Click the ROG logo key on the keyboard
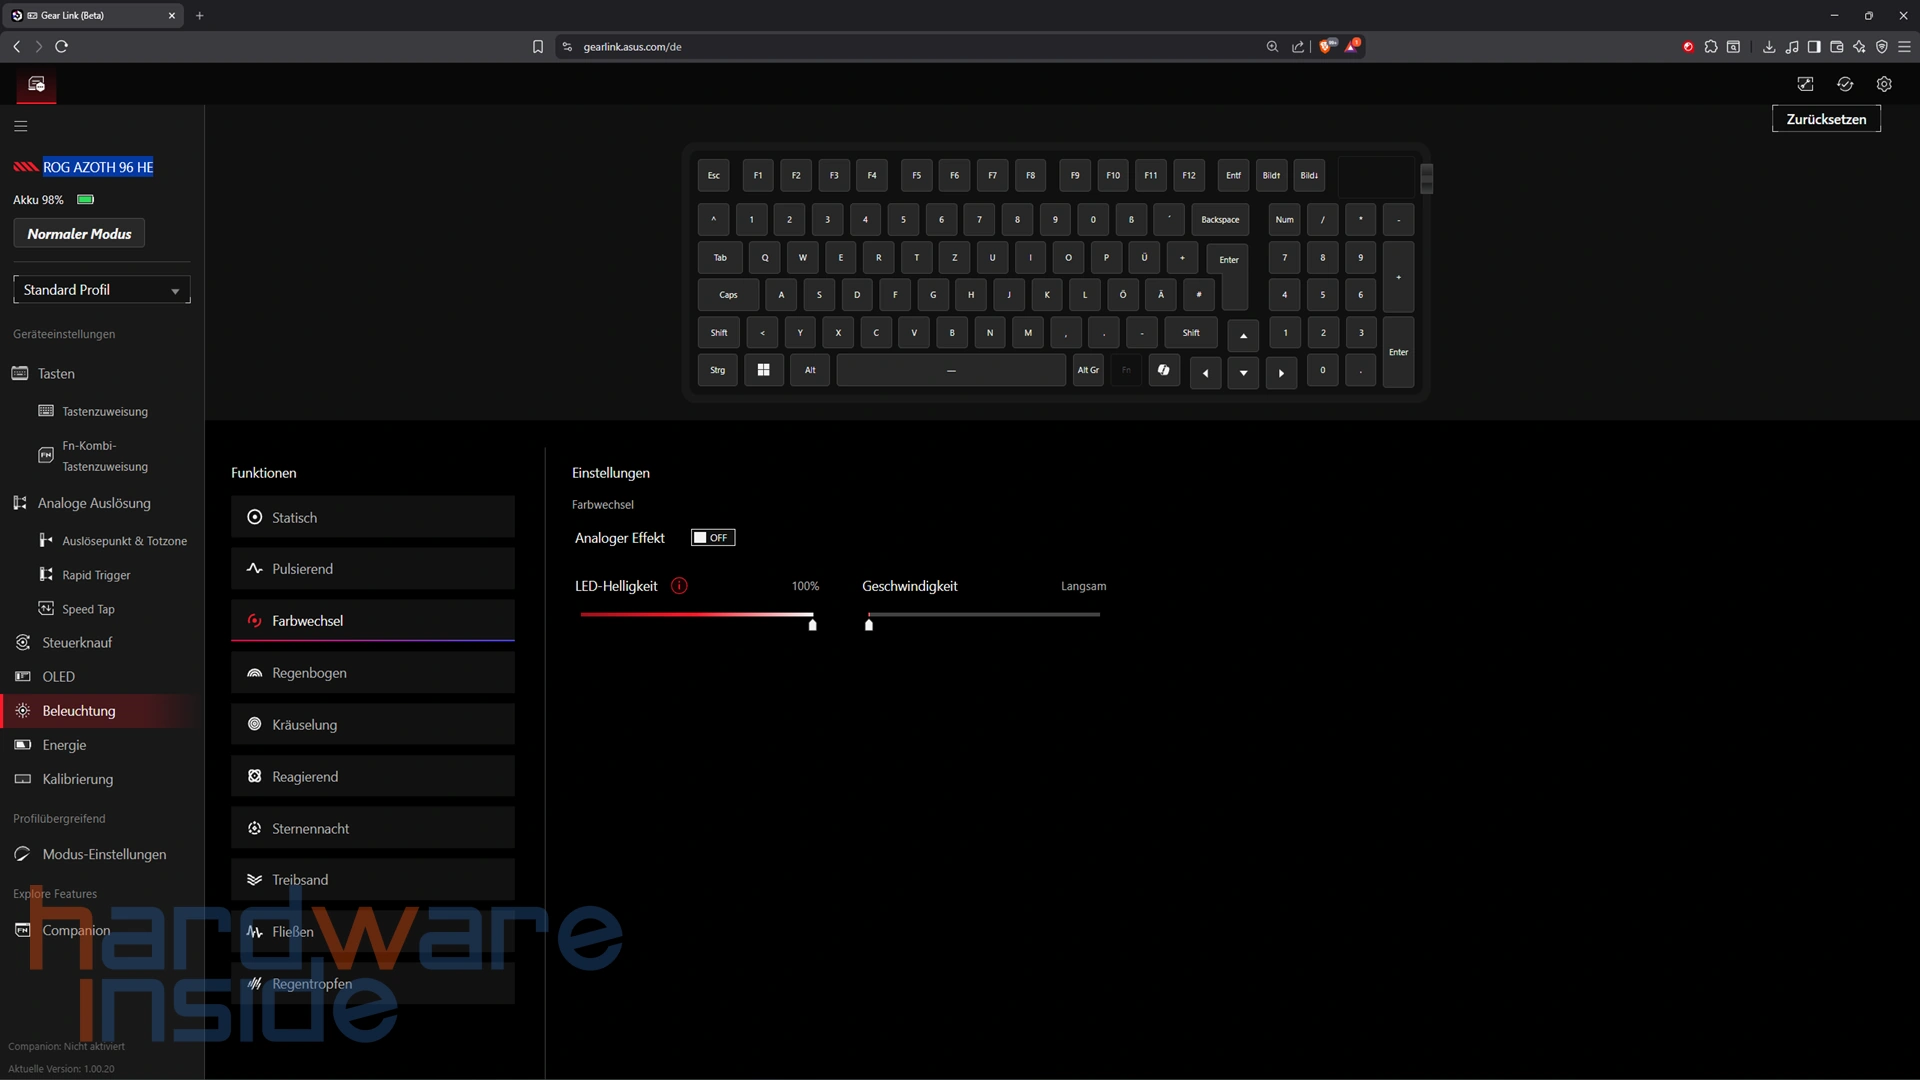Viewport: 1920px width, 1080px height. 1164,370
